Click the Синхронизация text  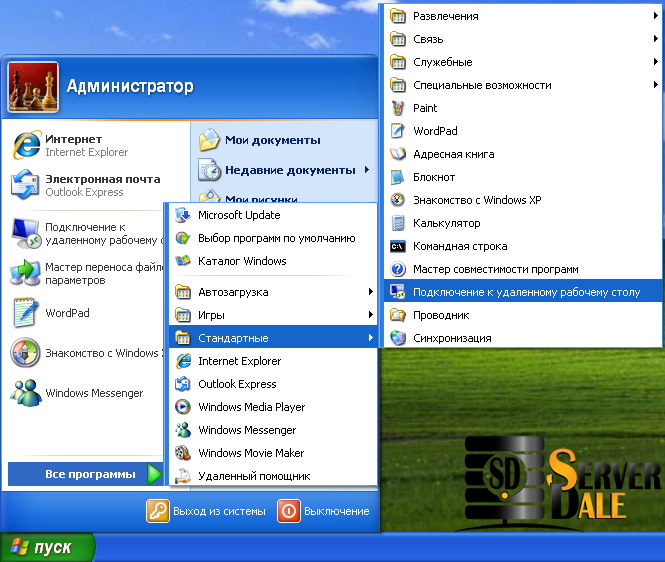pyautogui.click(x=452, y=338)
